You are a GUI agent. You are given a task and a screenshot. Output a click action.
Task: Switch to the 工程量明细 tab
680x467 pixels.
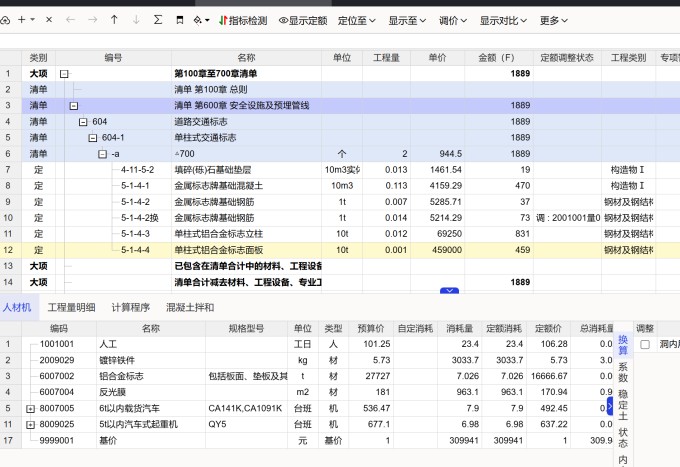point(71,307)
